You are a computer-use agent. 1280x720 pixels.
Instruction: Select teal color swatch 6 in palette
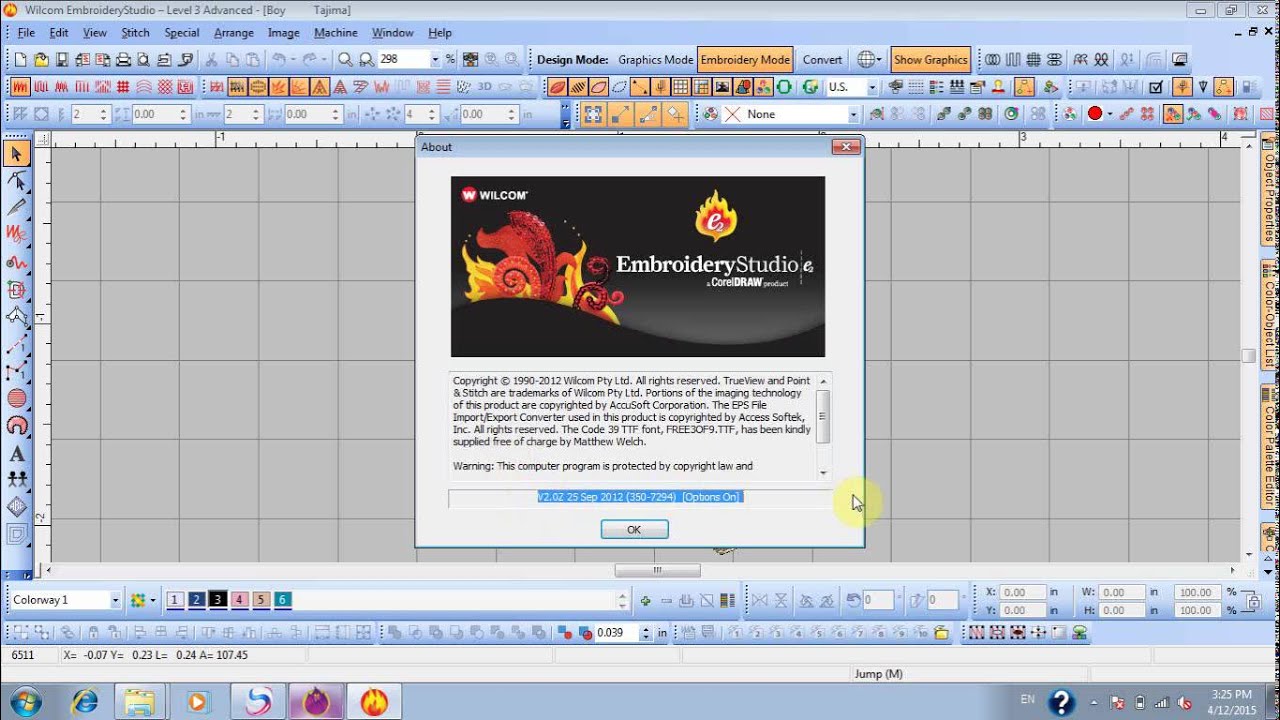click(283, 600)
